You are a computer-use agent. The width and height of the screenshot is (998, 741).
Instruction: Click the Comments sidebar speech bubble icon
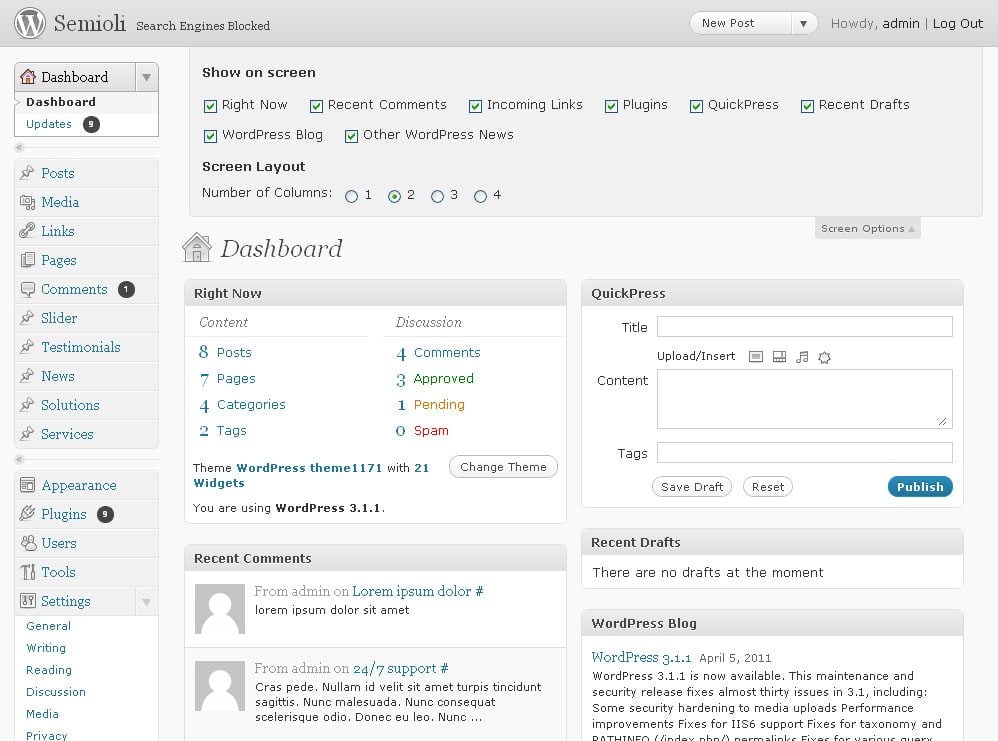click(x=27, y=289)
